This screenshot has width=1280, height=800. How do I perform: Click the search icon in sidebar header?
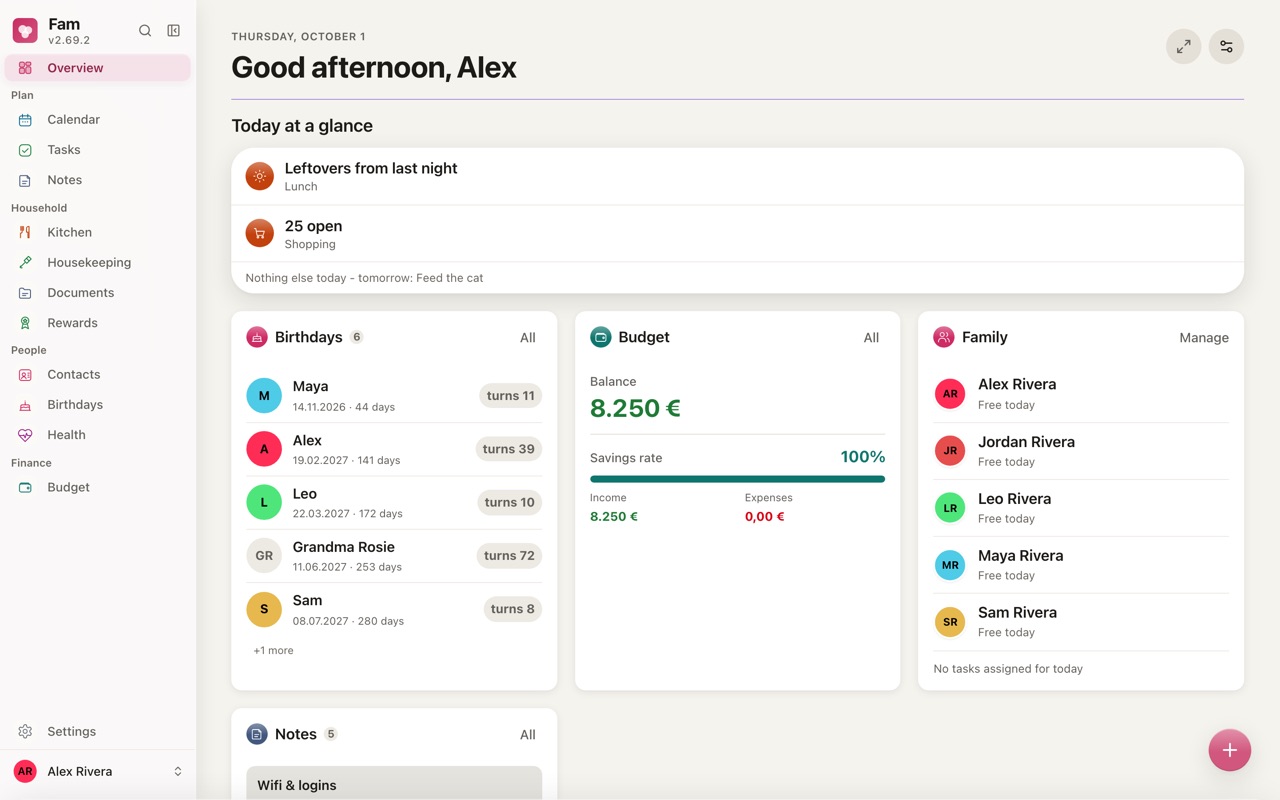[145, 31]
